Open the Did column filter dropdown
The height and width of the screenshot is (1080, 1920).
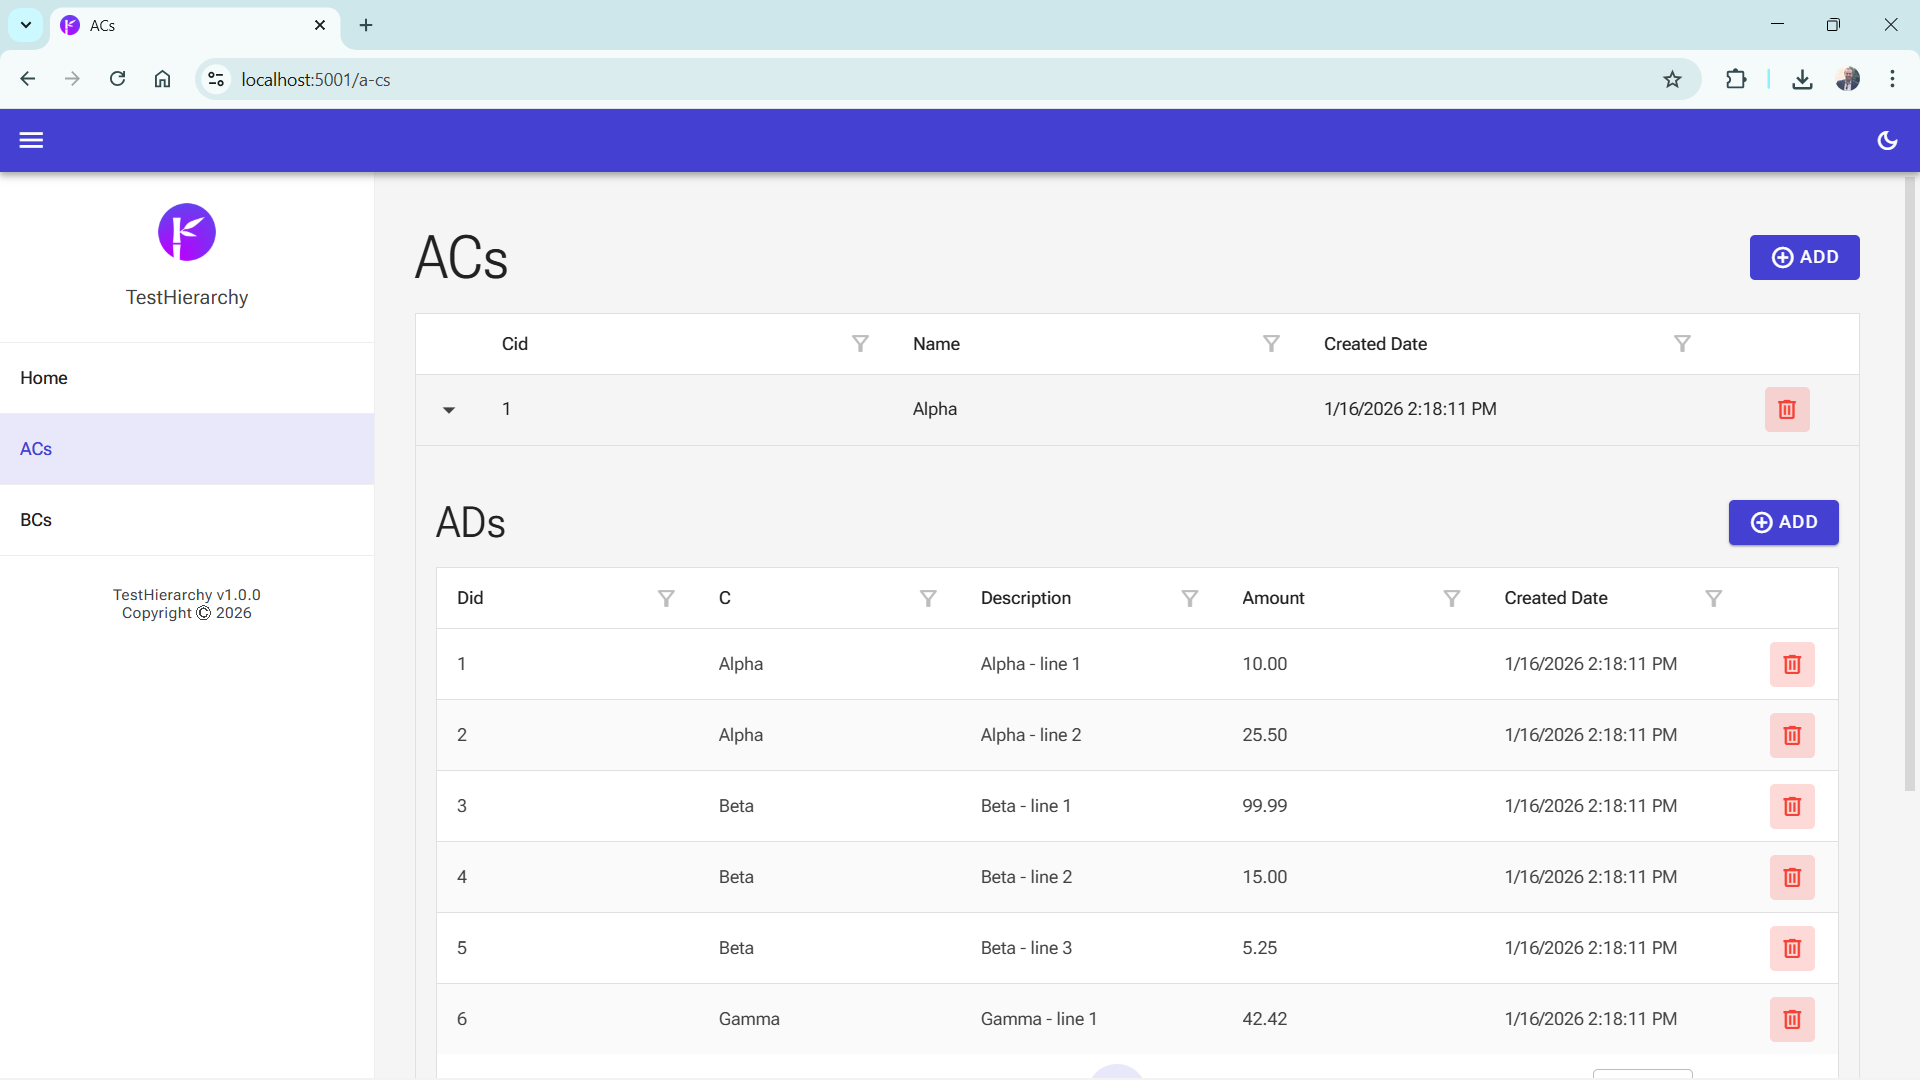click(x=666, y=599)
